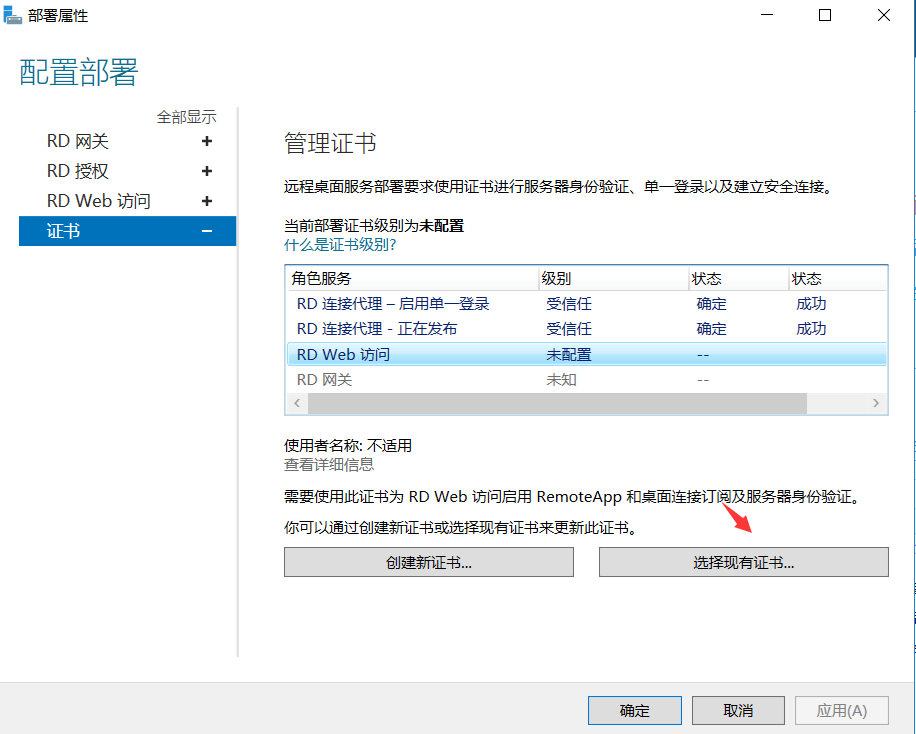
Task: Click the table's right scroll arrow
Action: tap(876, 403)
